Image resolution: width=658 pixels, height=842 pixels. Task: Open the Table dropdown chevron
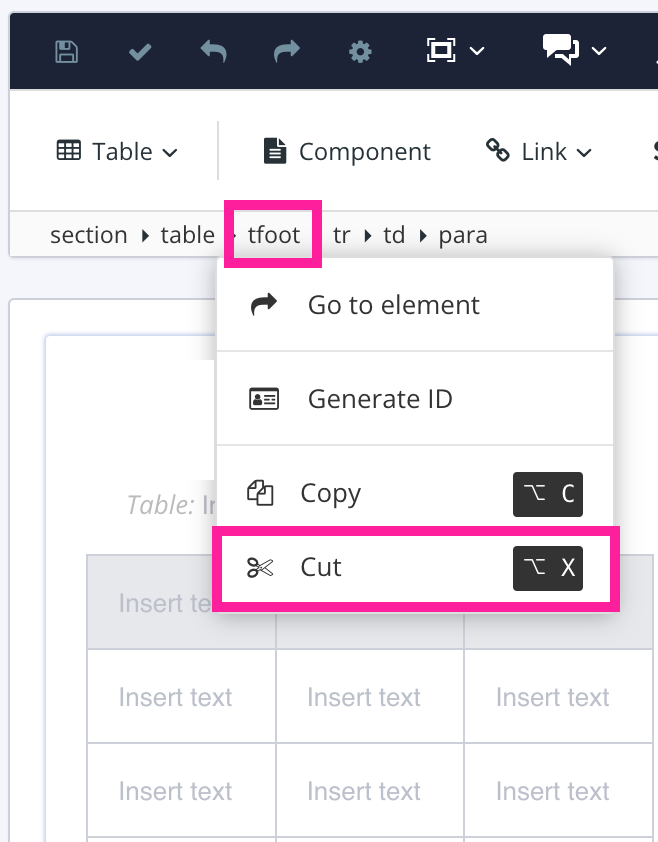pos(170,153)
